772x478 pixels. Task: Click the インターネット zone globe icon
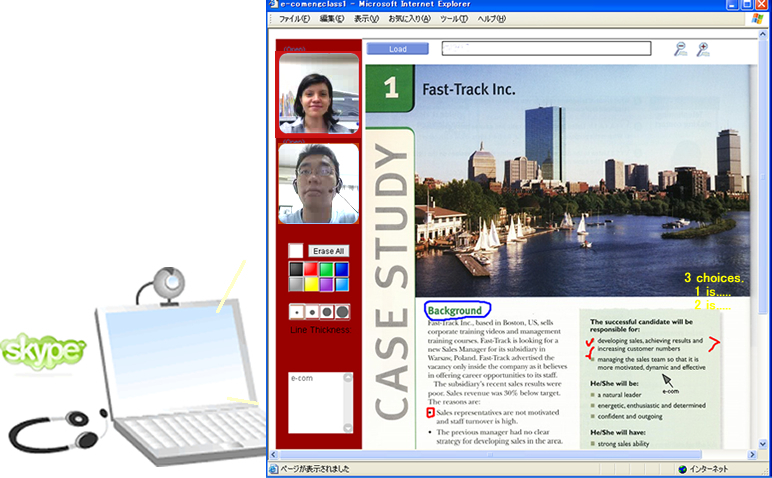point(682,469)
